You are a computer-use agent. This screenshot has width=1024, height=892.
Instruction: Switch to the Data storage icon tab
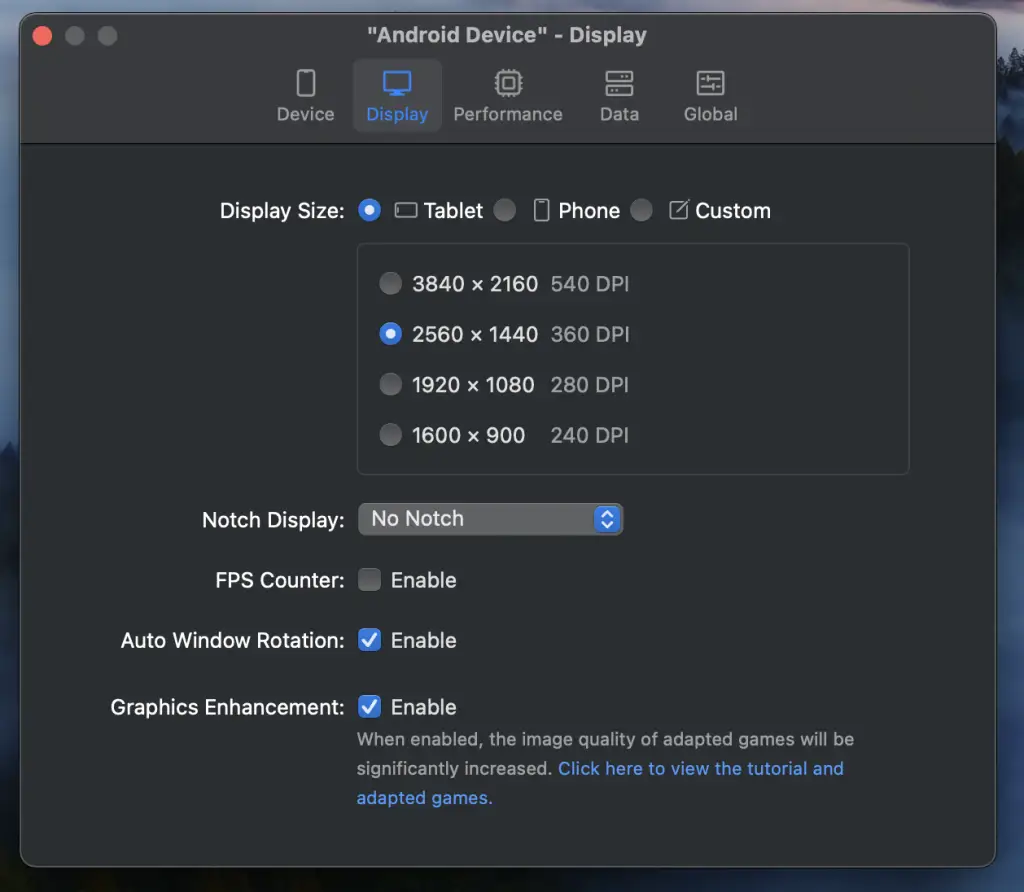pos(619,82)
